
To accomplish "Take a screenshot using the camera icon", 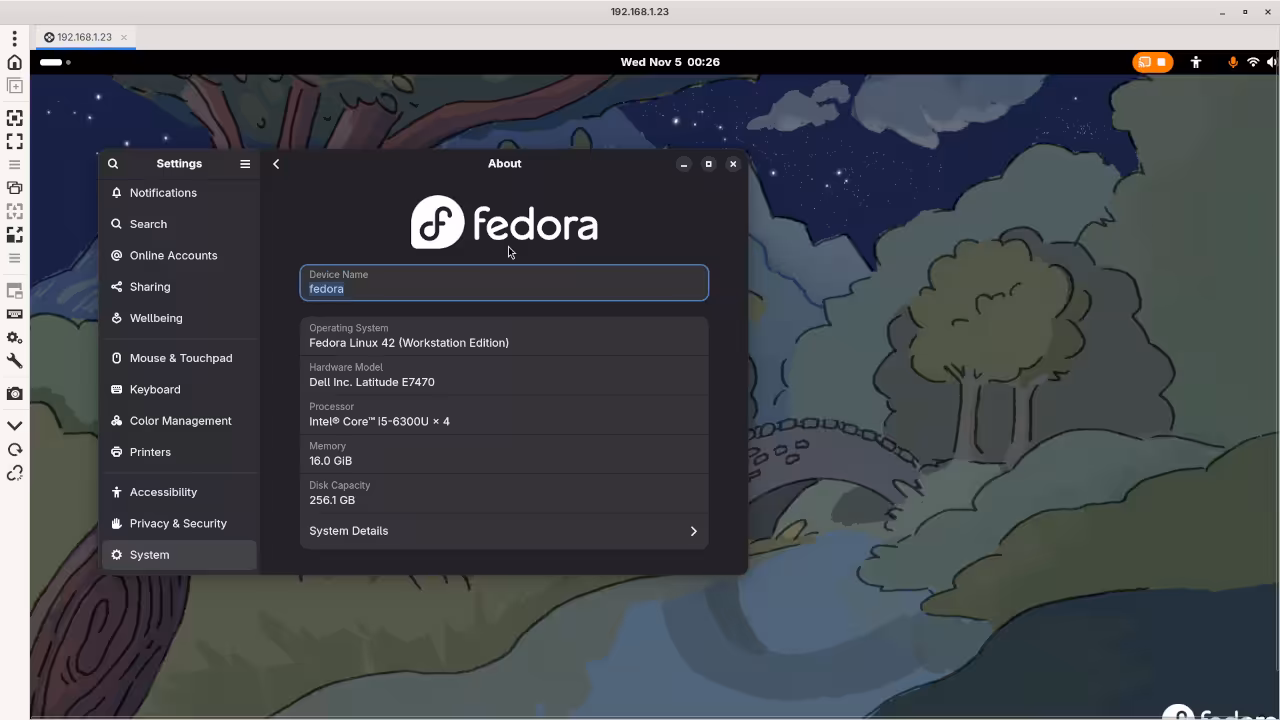I will tap(14, 393).
